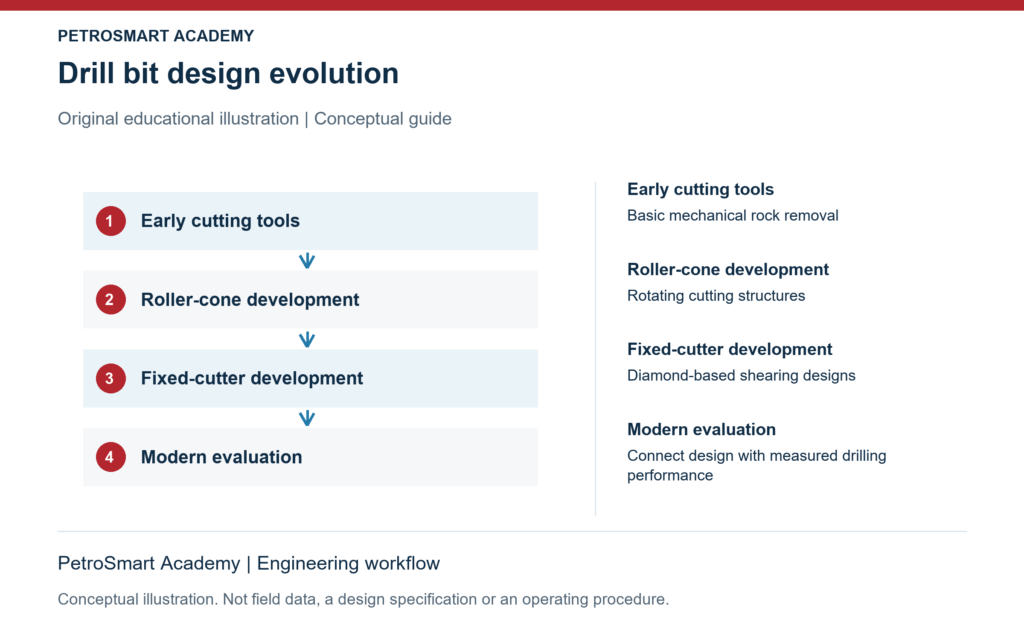Select the Fixed-cutter development step box
This screenshot has height=640, width=1024.
310,378
